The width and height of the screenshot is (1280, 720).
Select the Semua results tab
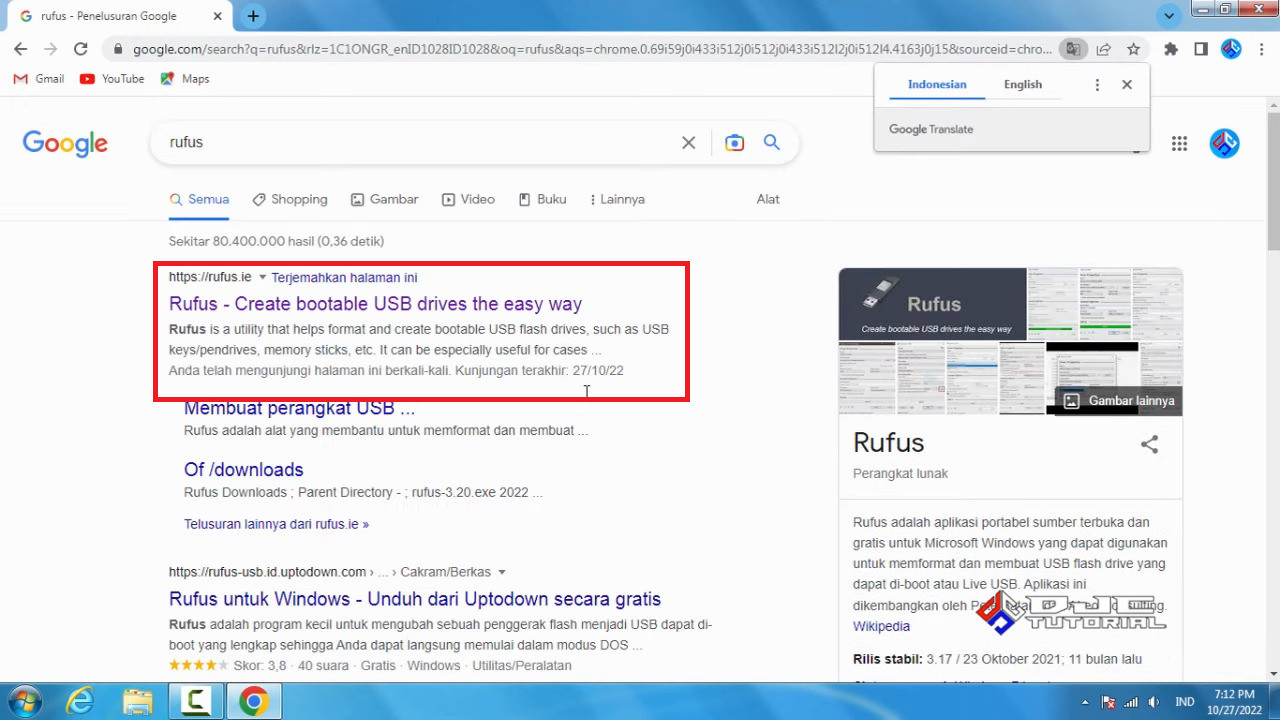[199, 199]
